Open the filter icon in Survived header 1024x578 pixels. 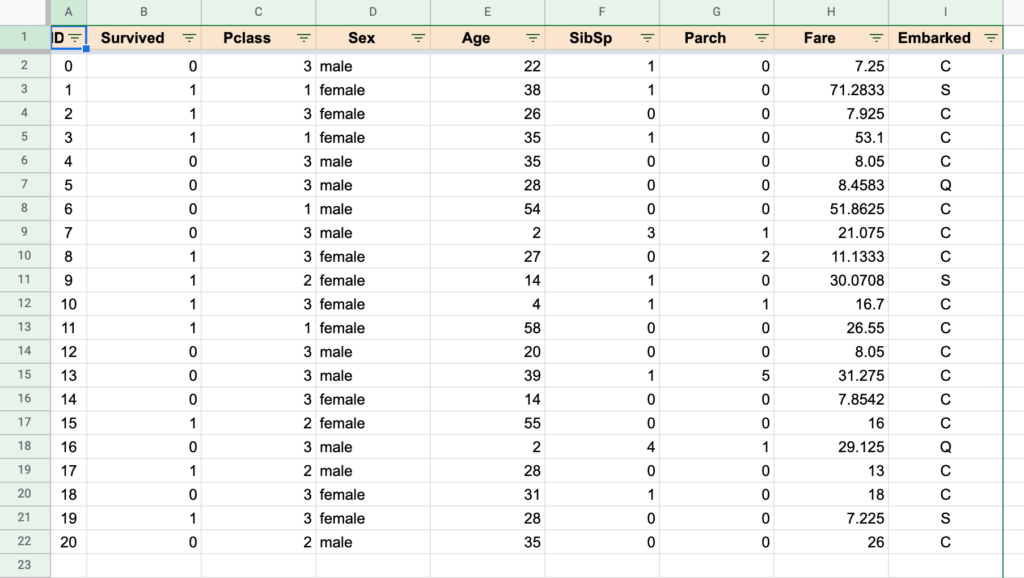coord(190,38)
